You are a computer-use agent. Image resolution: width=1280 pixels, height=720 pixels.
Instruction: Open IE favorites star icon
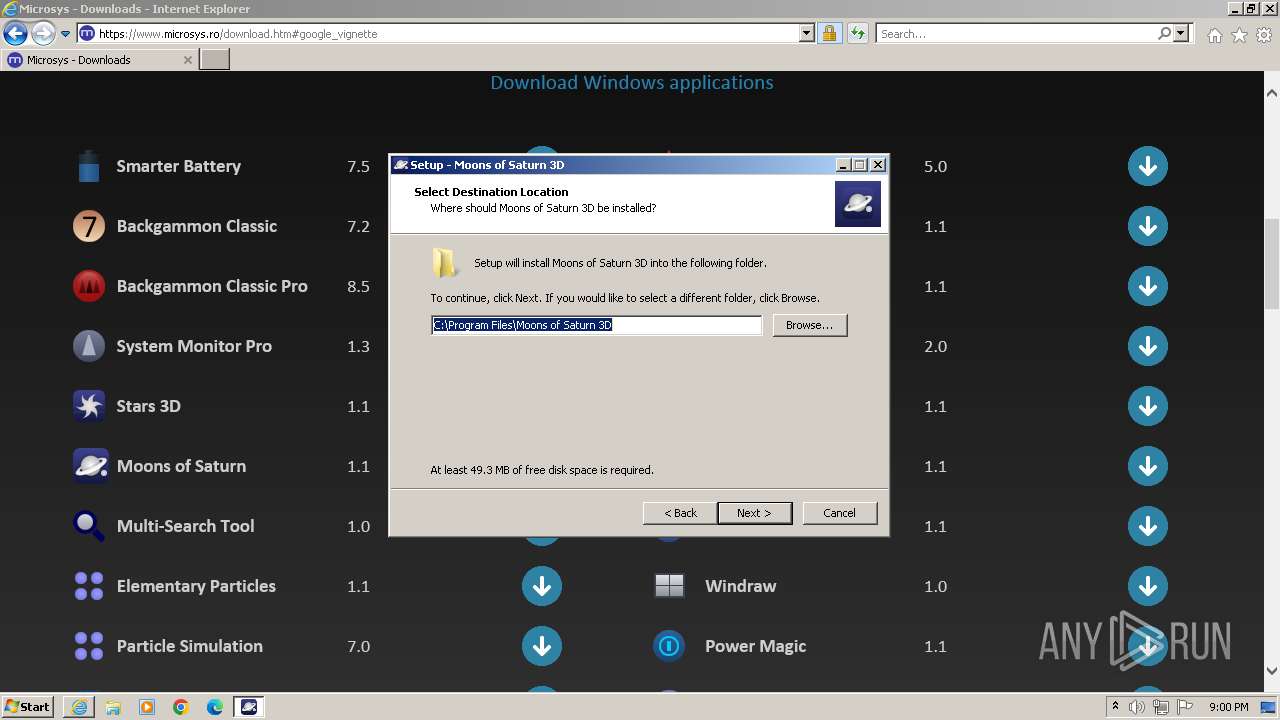coord(1239,35)
